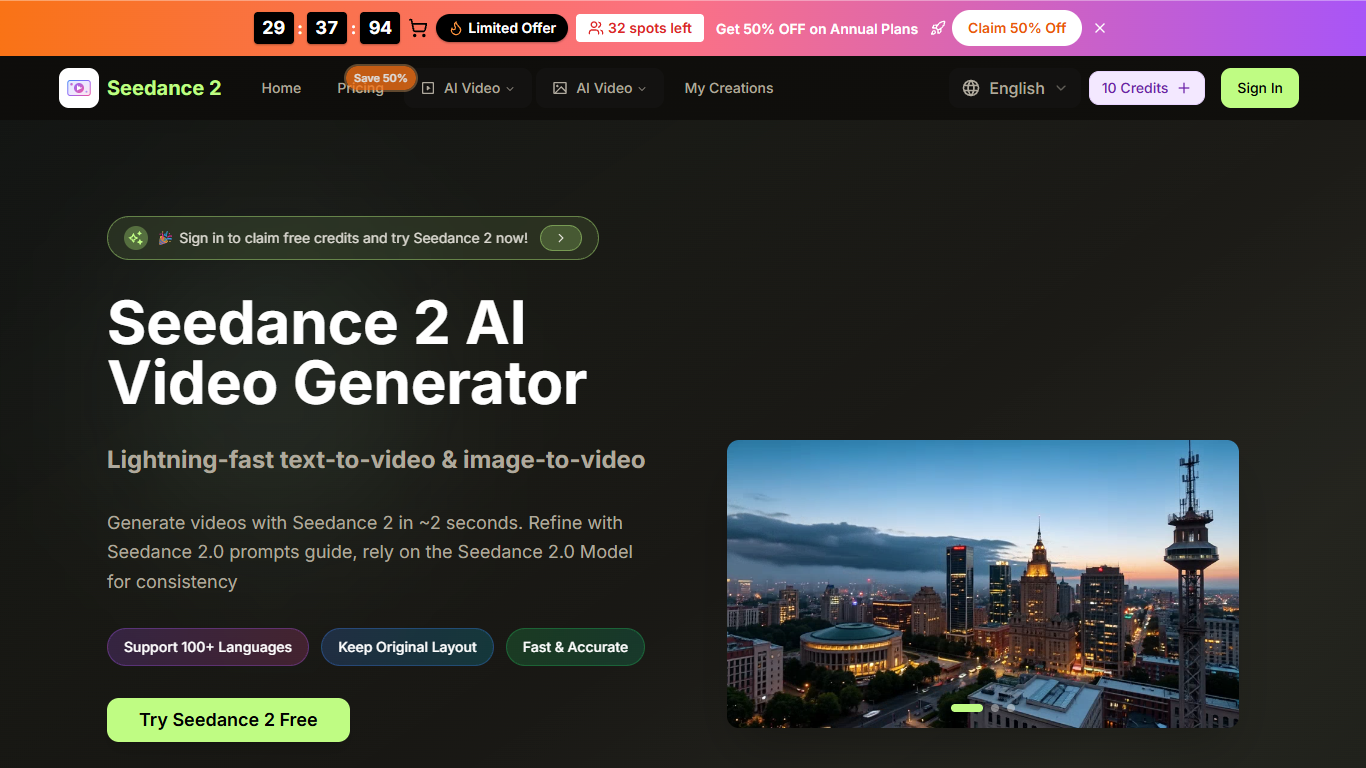The height and width of the screenshot is (768, 1366).
Task: Click the flame icon on Limited Offer
Action: pos(456,28)
